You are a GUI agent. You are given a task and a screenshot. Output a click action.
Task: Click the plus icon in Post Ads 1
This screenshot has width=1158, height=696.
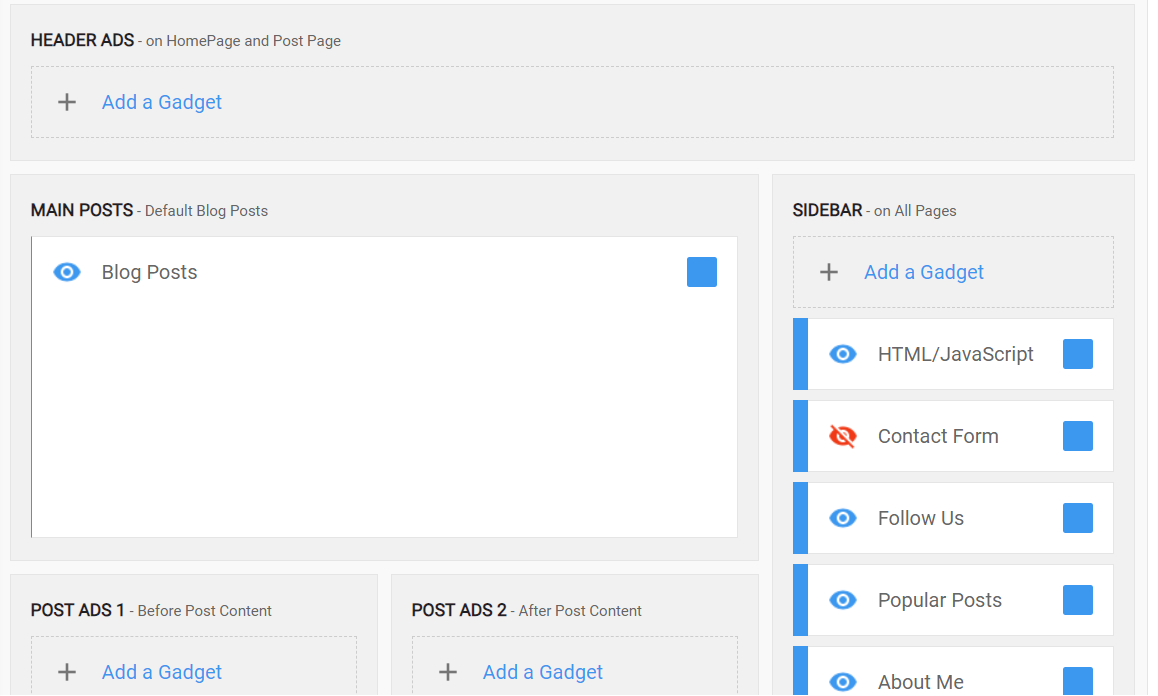[67, 672]
